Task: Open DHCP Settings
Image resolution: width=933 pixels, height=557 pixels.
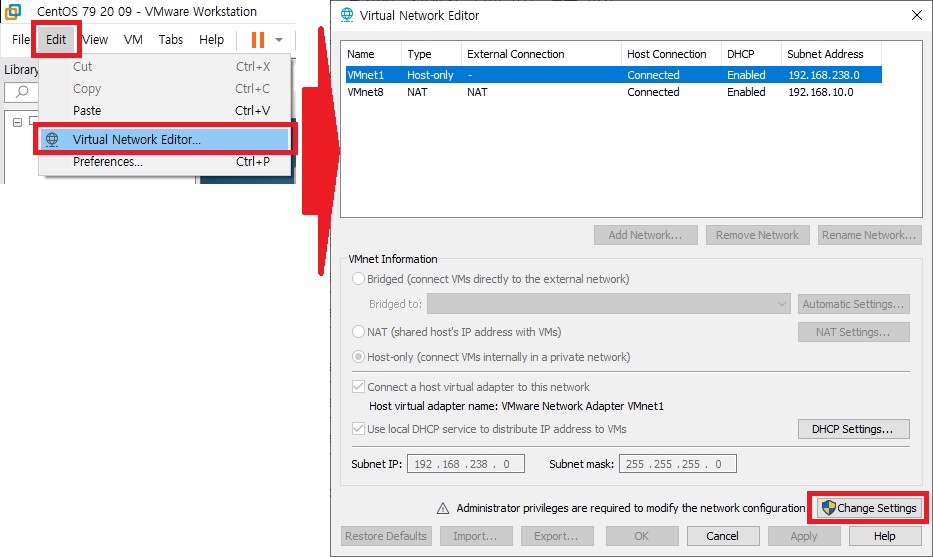Action: [x=853, y=429]
